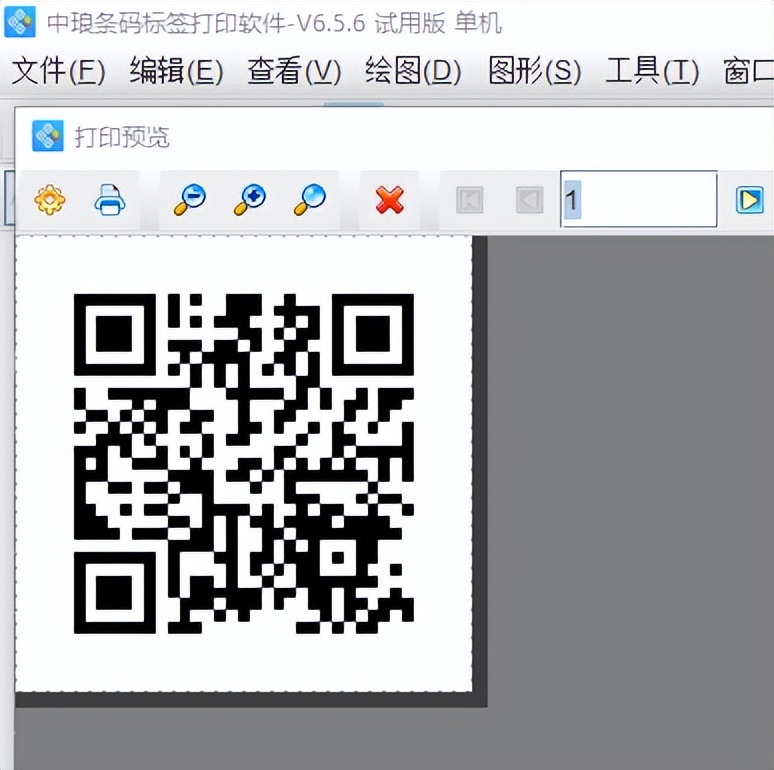774x770 pixels.
Task: Click the app logo in the main title bar
Action: click(20, 22)
